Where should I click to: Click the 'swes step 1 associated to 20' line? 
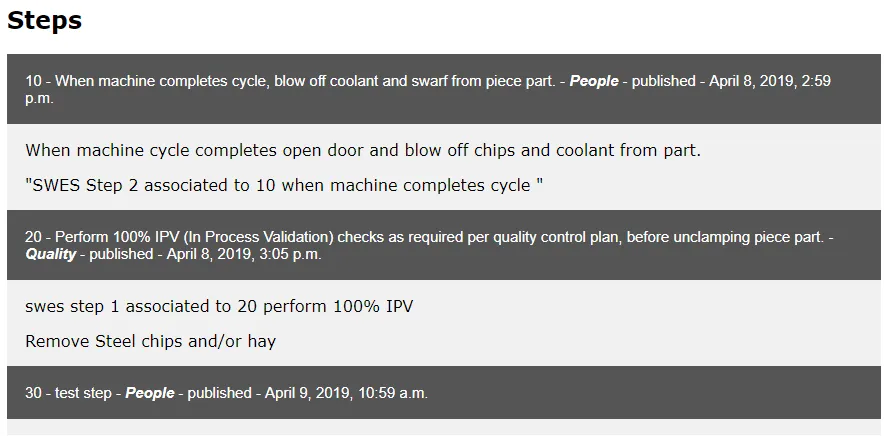(x=219, y=307)
